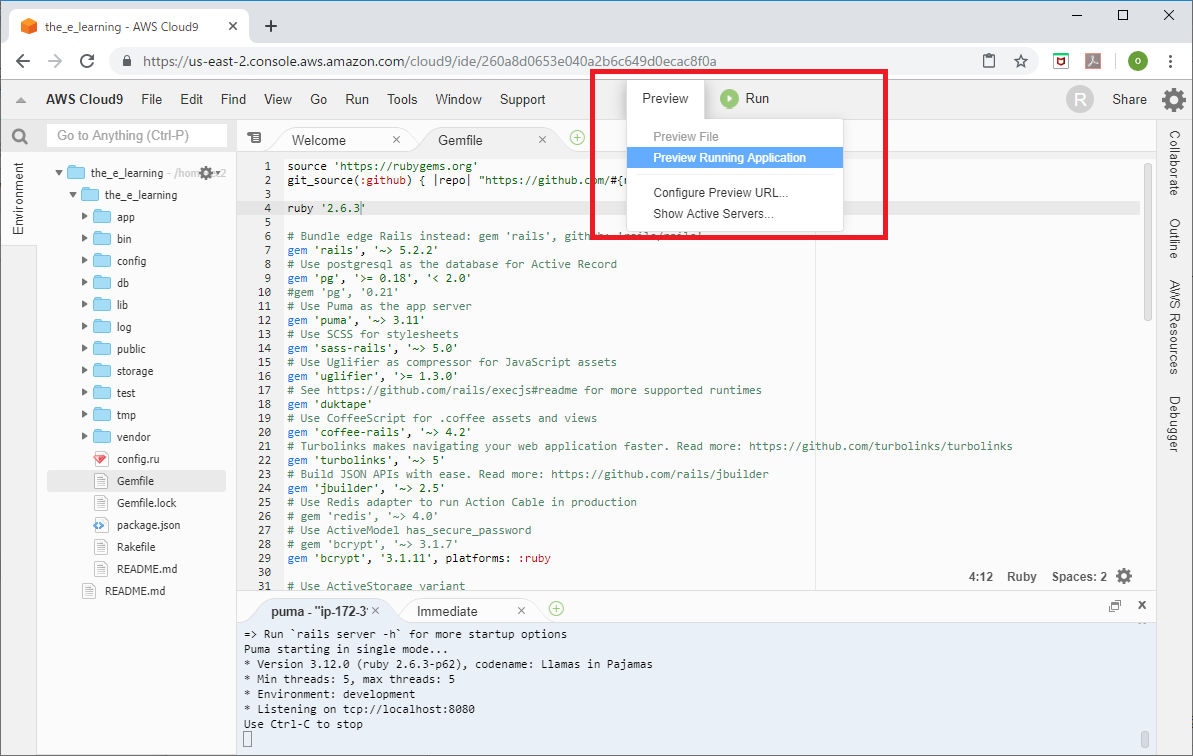Open the Edit menu
Viewport: 1193px width, 756px height.
pyautogui.click(x=191, y=100)
